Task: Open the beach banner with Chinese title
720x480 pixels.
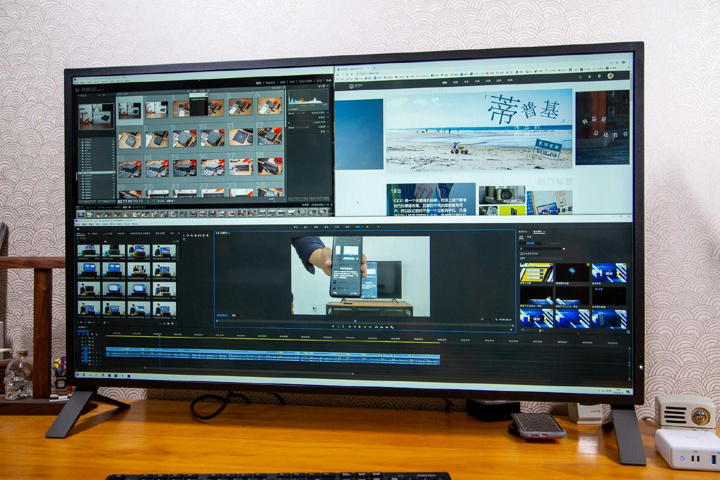Action: (478, 130)
